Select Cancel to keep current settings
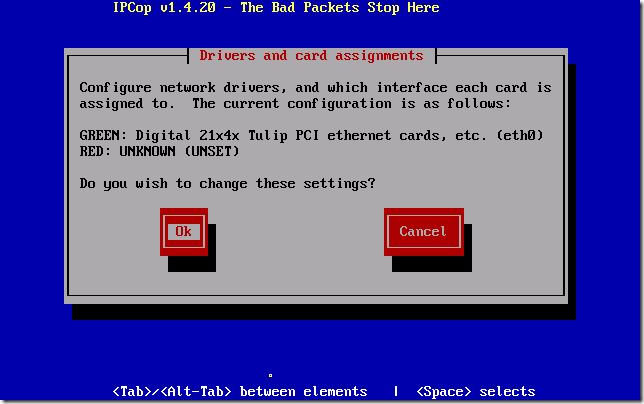 point(423,232)
